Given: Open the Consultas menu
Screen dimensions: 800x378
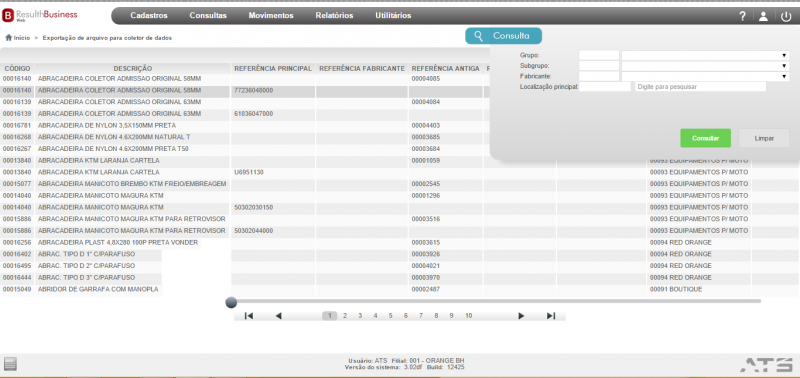Looking at the screenshot, I should click(x=208, y=16).
